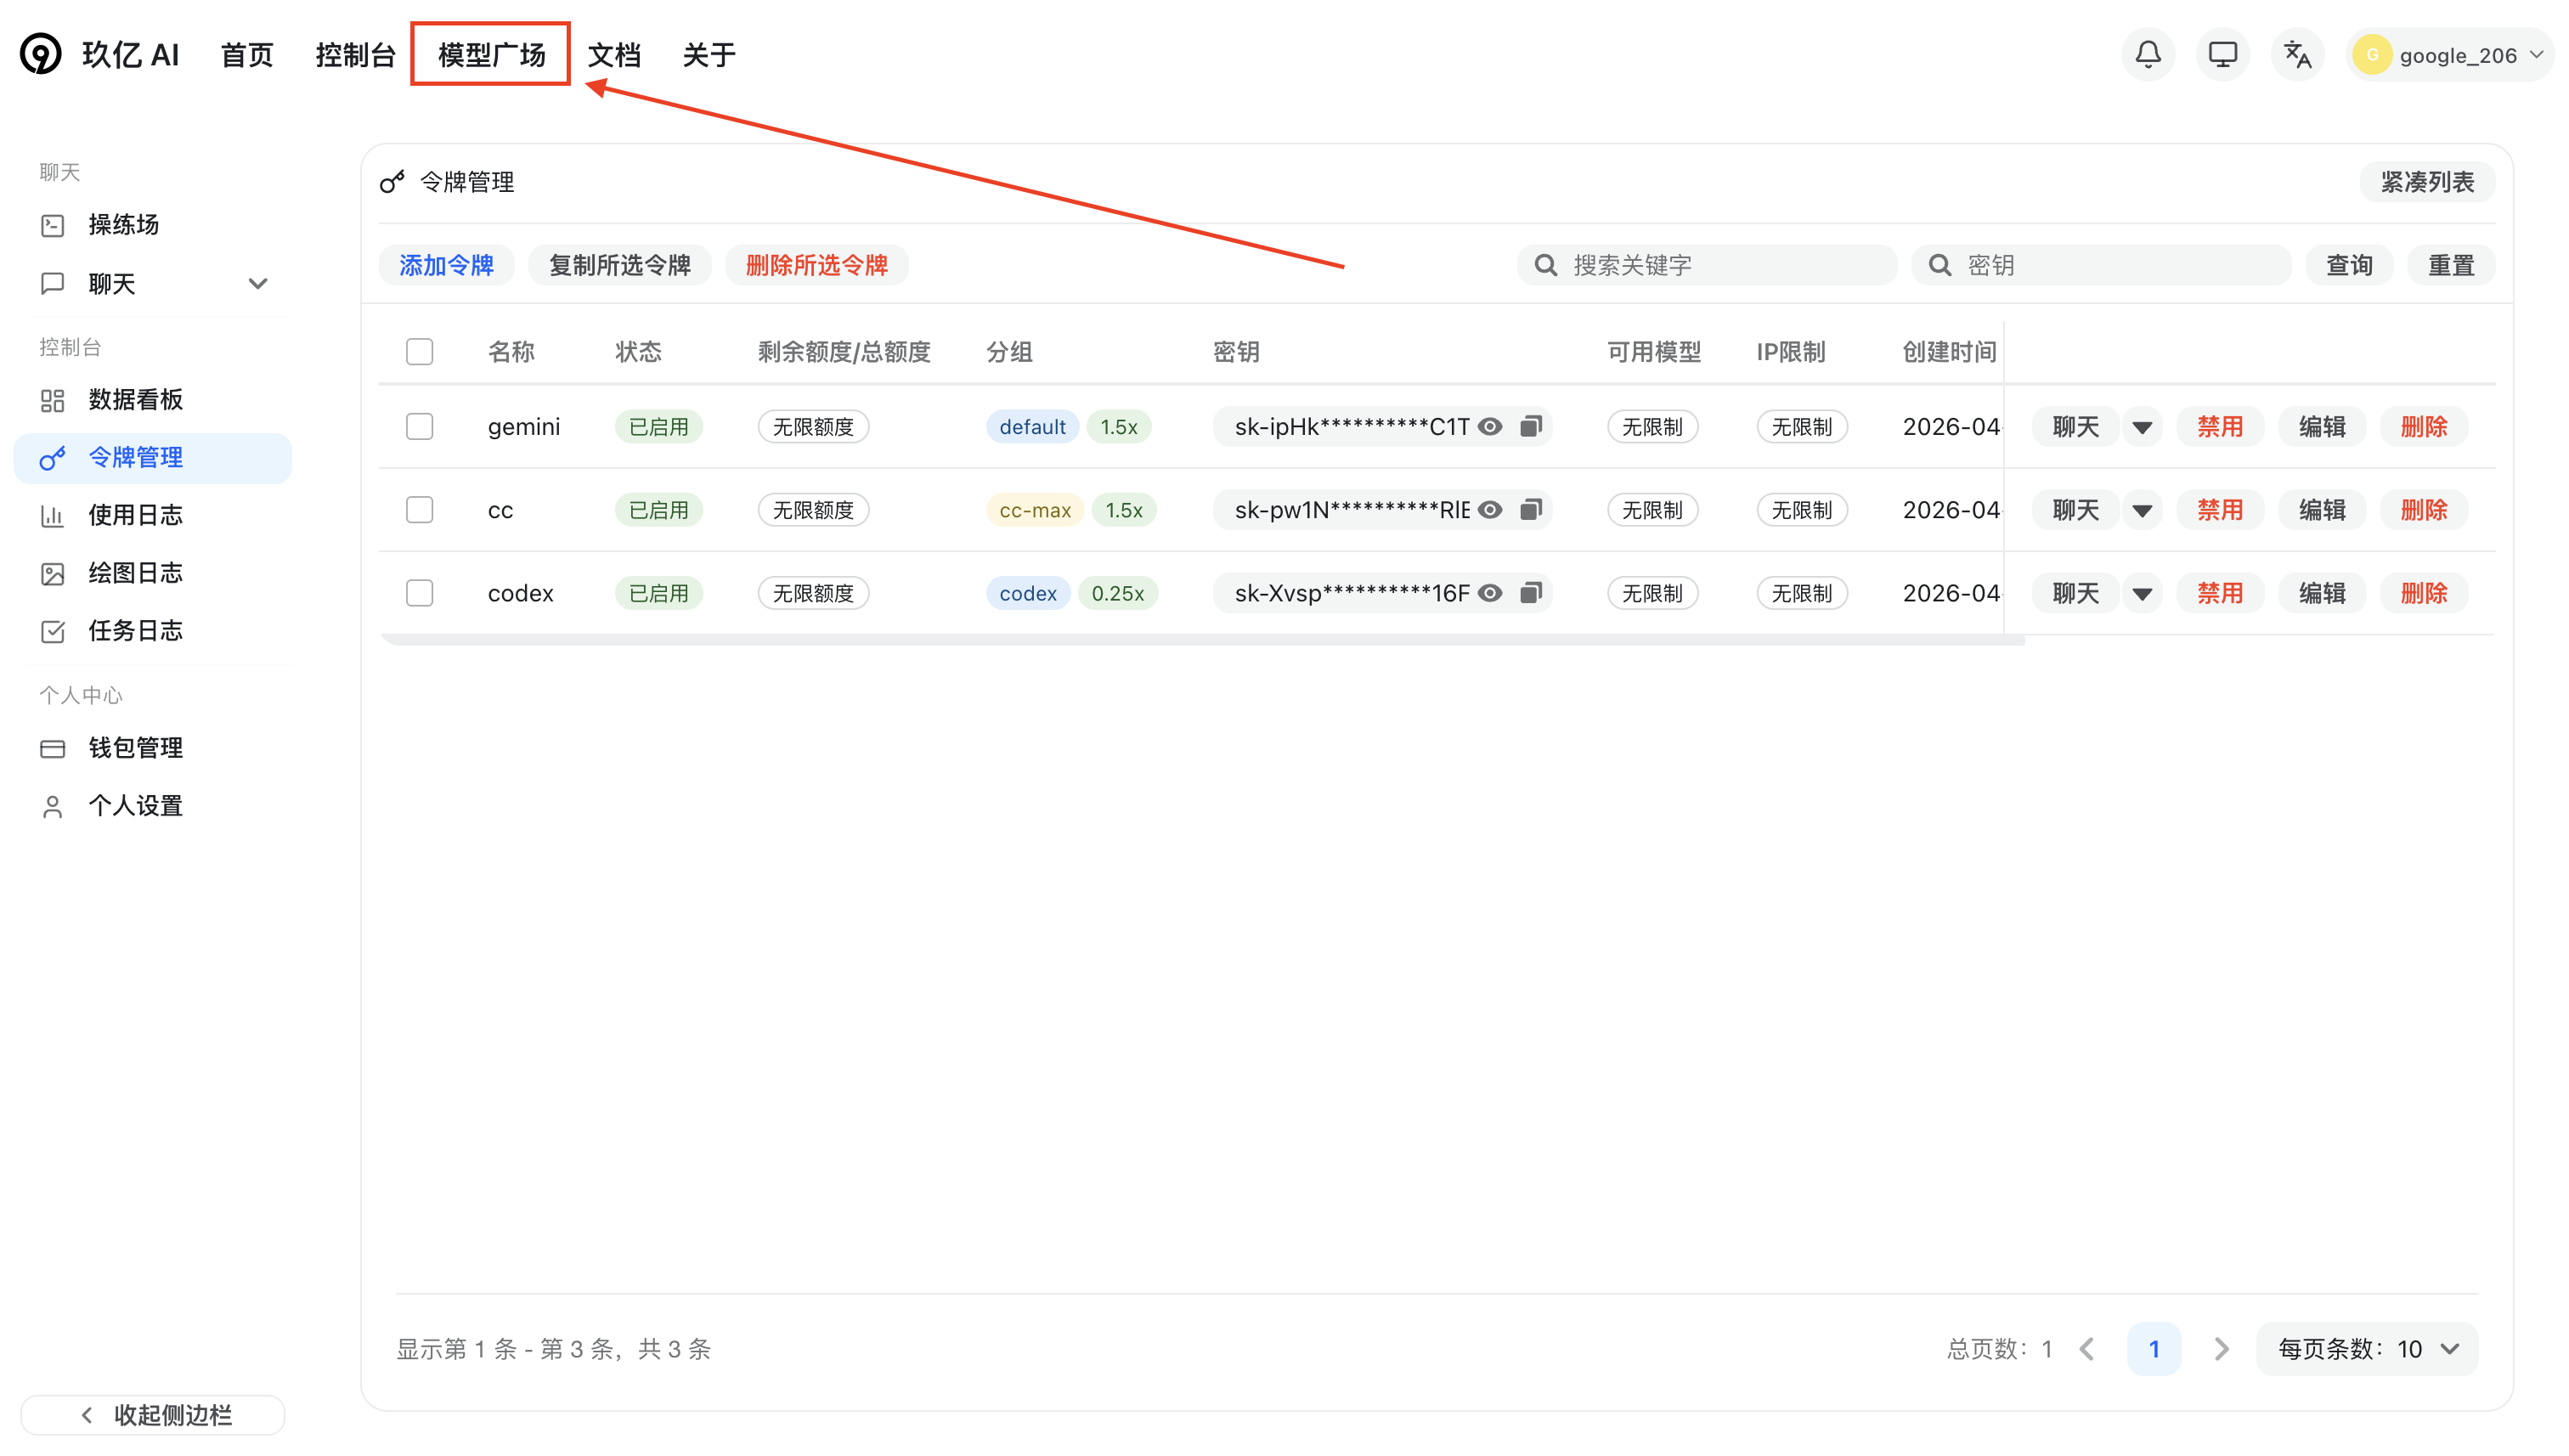Image resolution: width=2569 pixels, height=1456 pixels.
Task: Go to the previous page arrow
Action: click(2087, 1349)
